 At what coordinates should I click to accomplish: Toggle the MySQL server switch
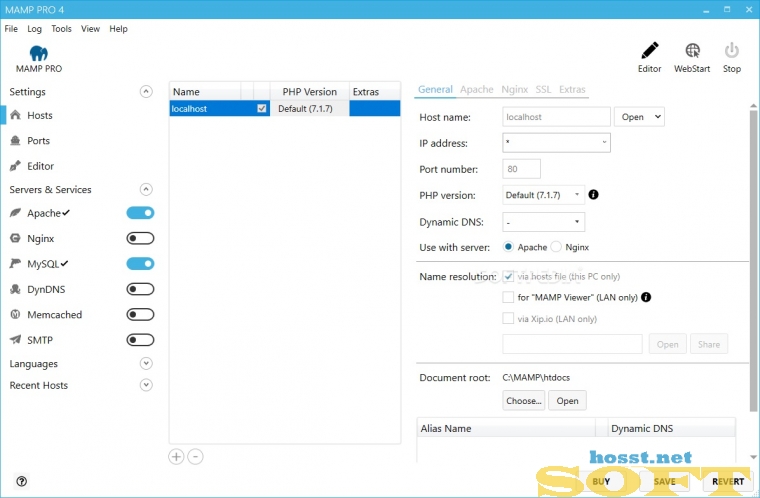[x=141, y=263]
